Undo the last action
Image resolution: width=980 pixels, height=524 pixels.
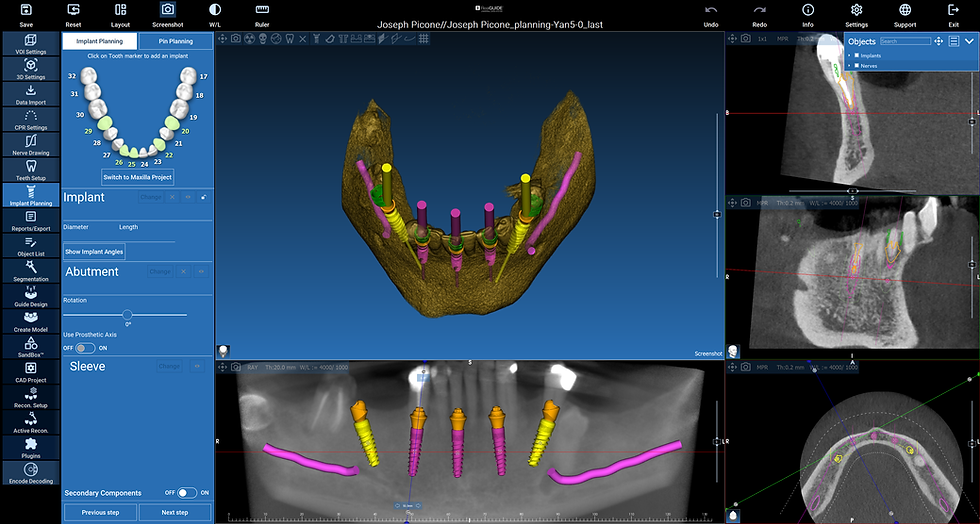tap(711, 10)
